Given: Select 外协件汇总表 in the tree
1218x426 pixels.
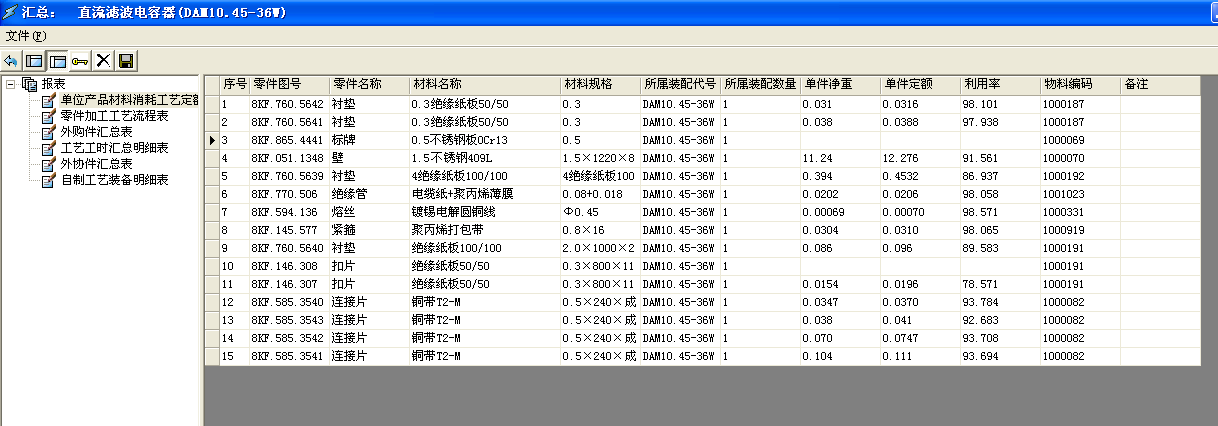Looking at the screenshot, I should click(x=96, y=164).
